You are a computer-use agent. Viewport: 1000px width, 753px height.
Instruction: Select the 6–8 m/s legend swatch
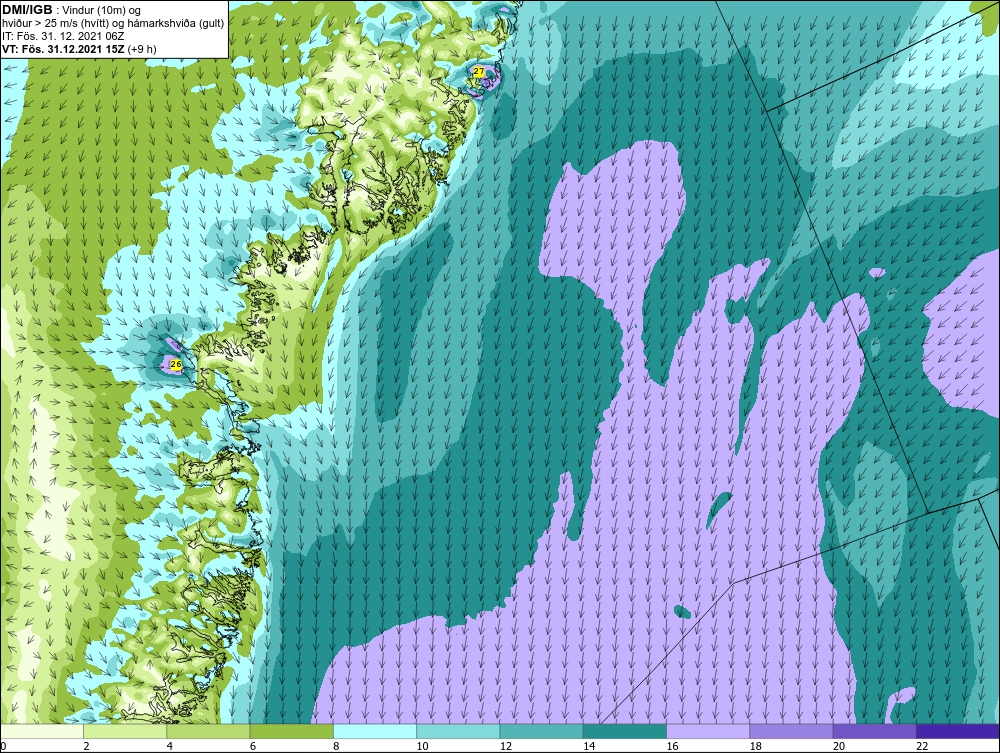(291, 731)
